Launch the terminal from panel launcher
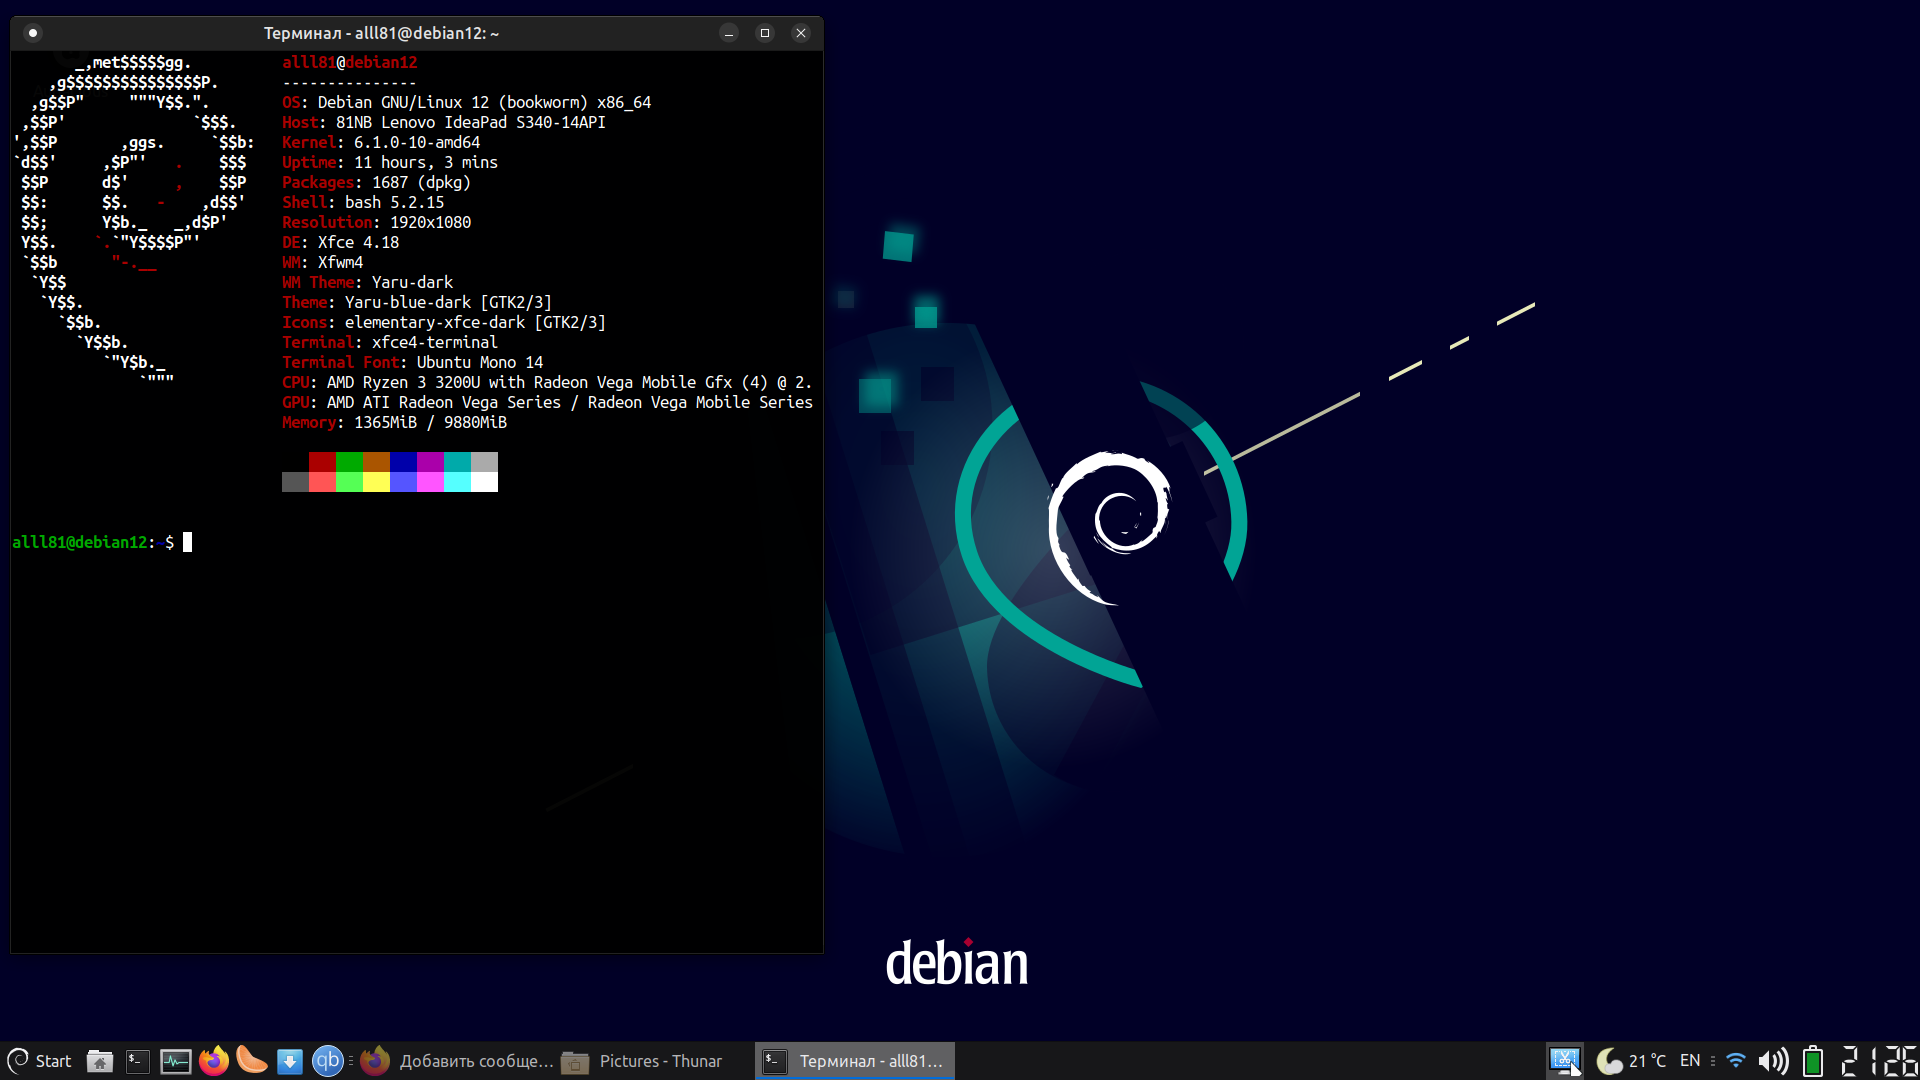 (138, 1061)
